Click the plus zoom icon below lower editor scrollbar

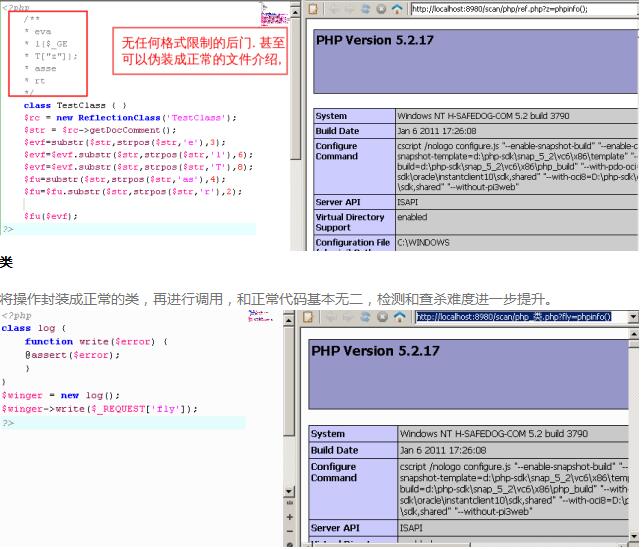click(289, 517)
